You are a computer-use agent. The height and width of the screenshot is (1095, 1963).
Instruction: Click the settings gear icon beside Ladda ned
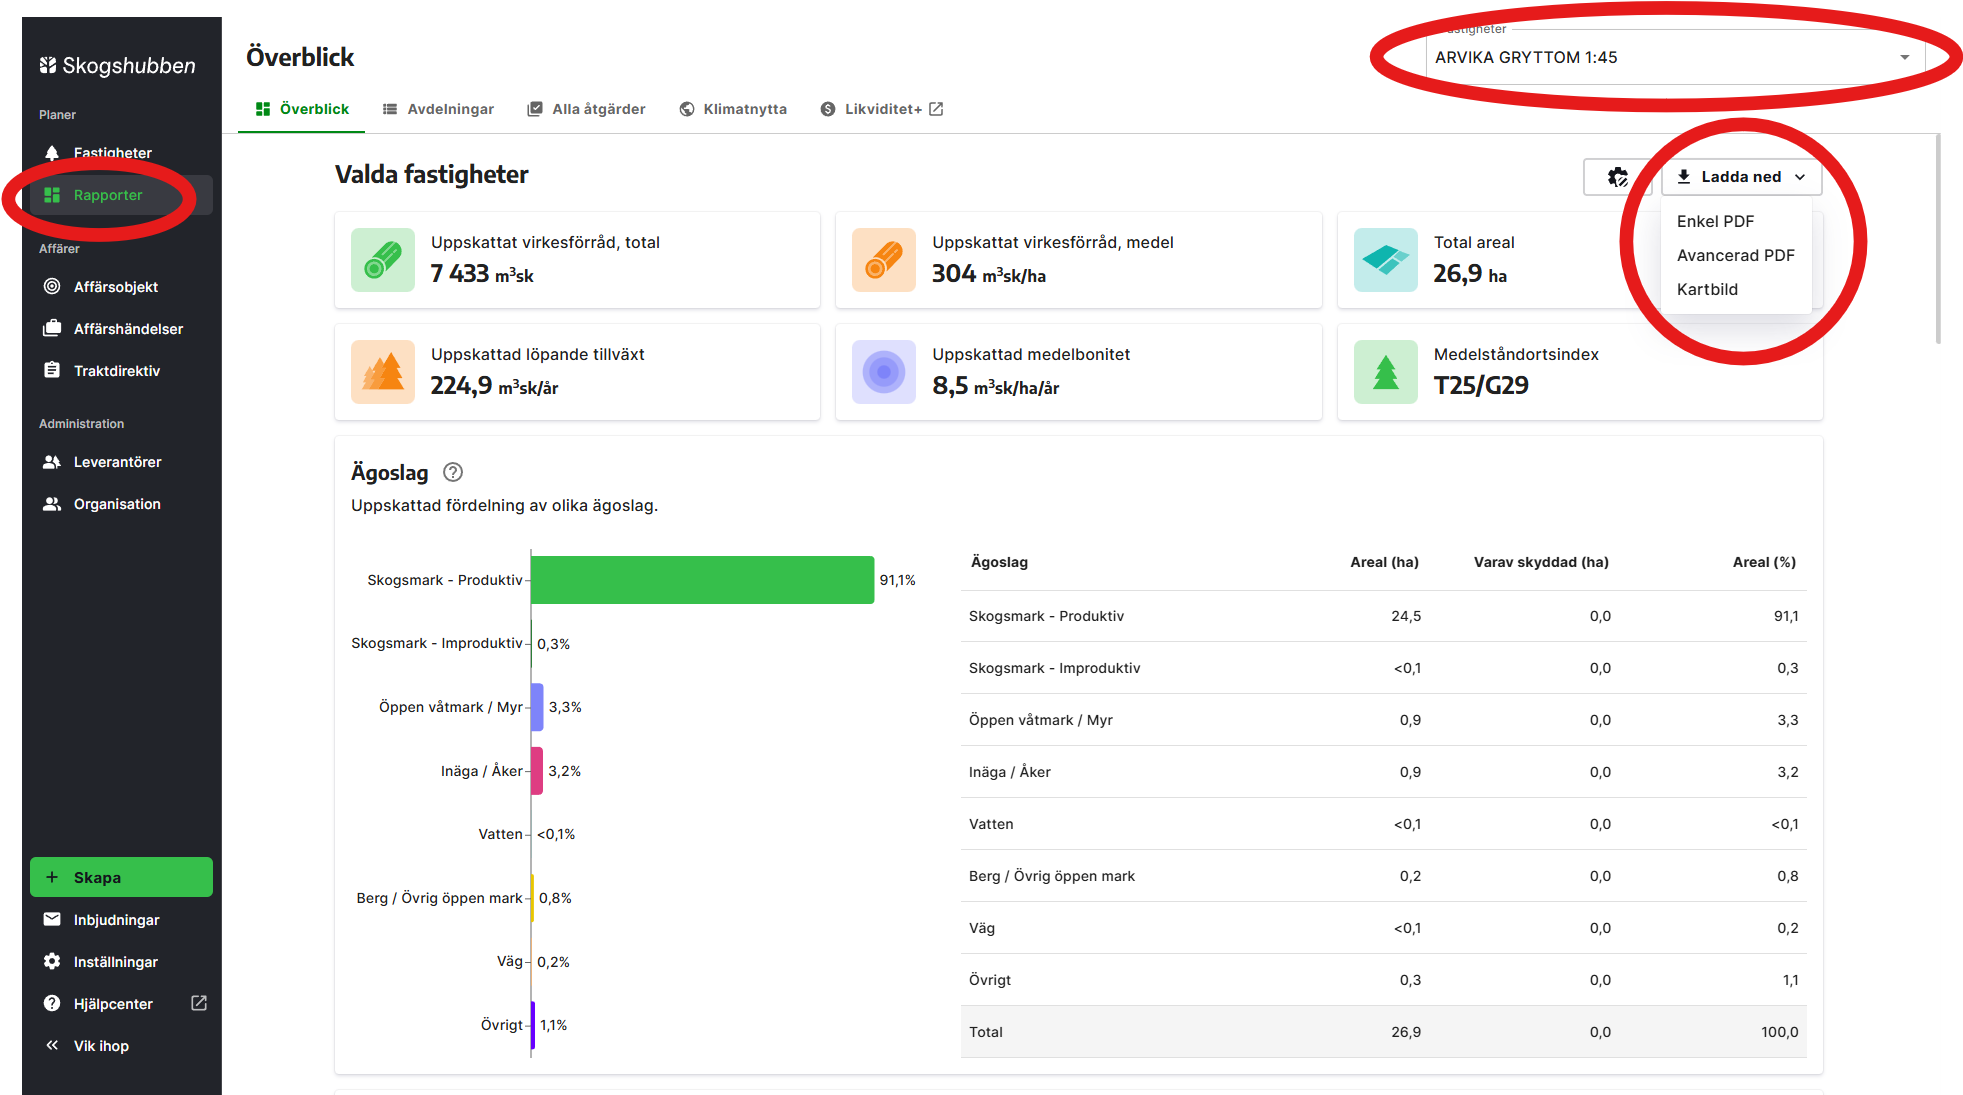(x=1615, y=177)
